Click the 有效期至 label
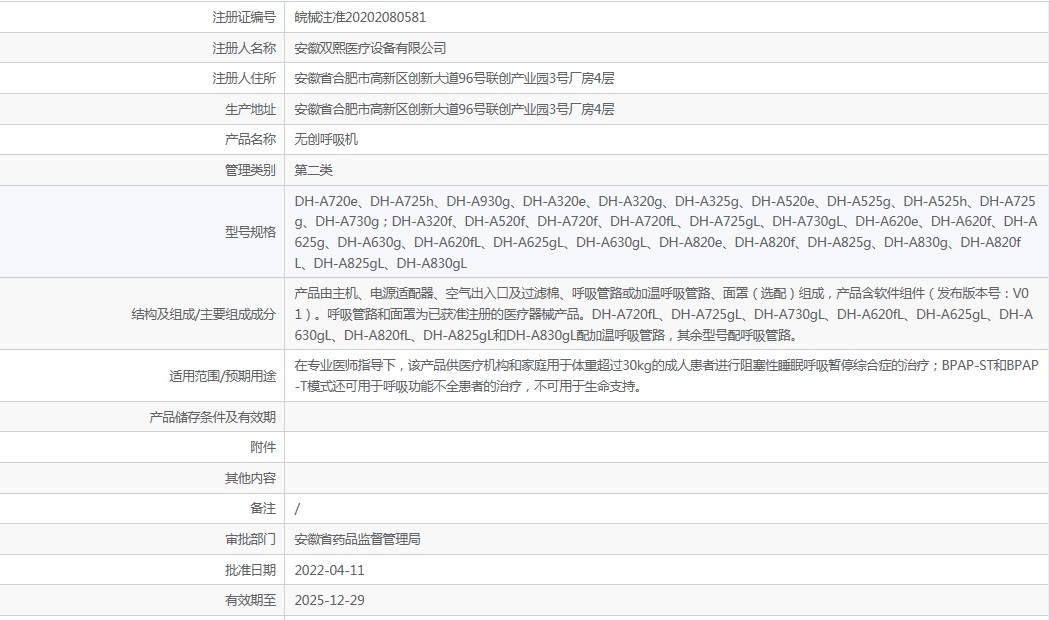 (250, 600)
